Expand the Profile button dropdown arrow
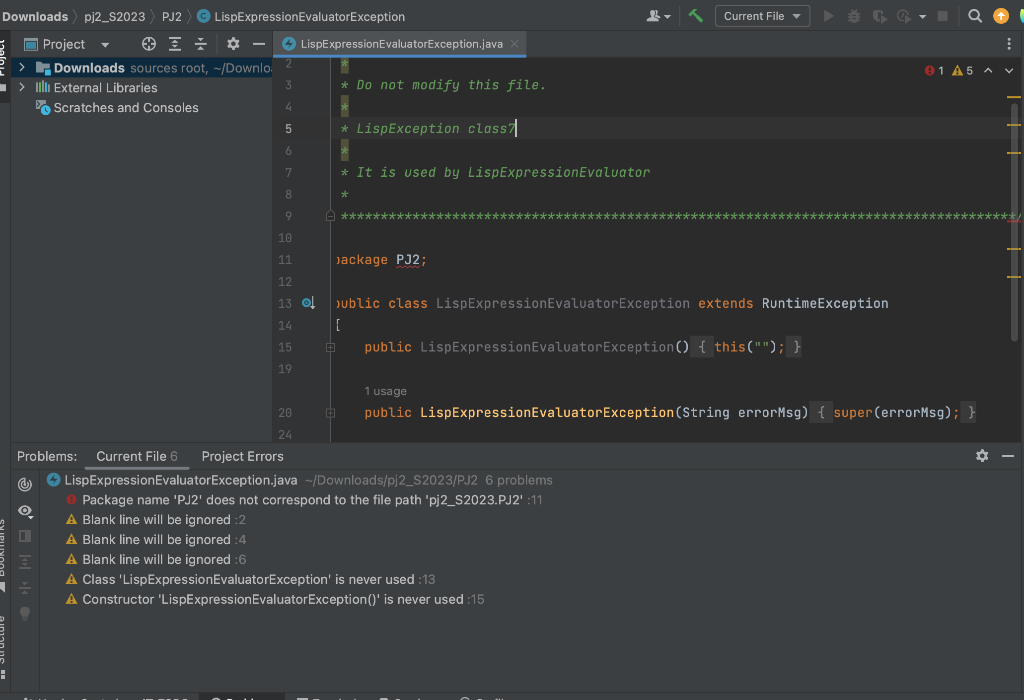 [x=921, y=15]
